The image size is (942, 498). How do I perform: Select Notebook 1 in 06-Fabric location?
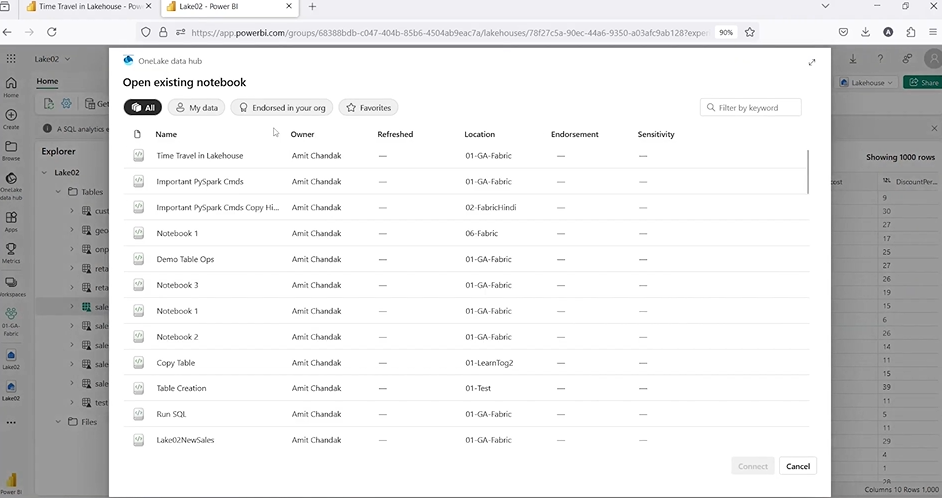click(466, 233)
